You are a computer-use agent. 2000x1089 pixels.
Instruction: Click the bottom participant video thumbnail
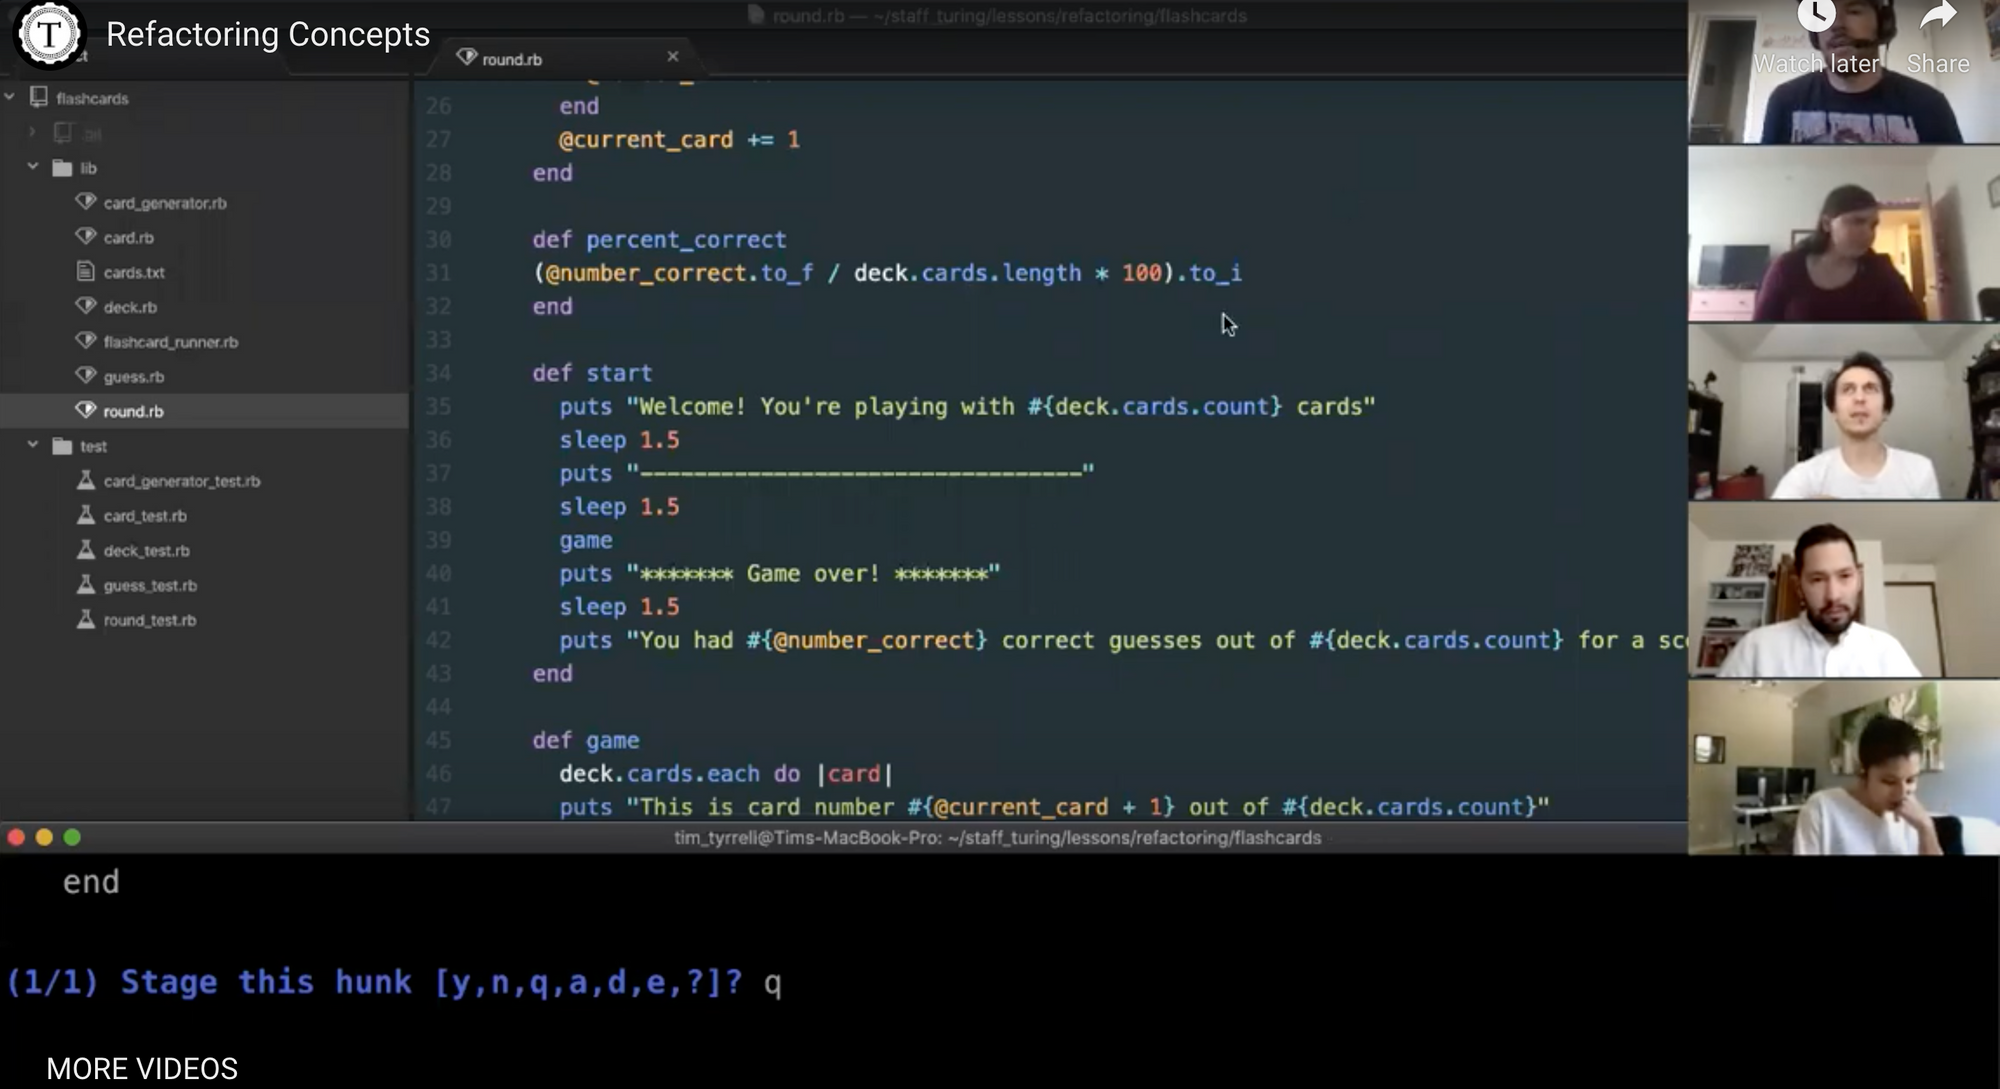[1844, 768]
